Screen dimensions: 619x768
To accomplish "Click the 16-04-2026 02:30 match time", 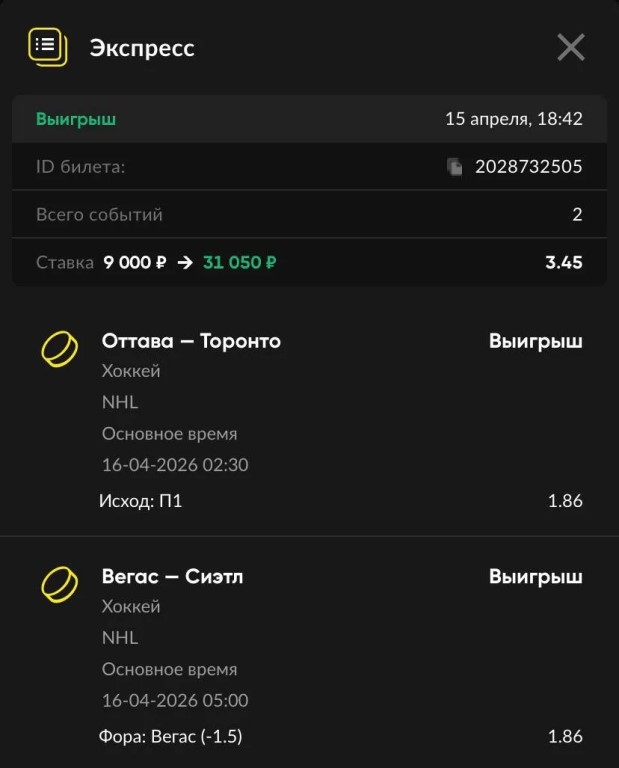I will point(175,465).
